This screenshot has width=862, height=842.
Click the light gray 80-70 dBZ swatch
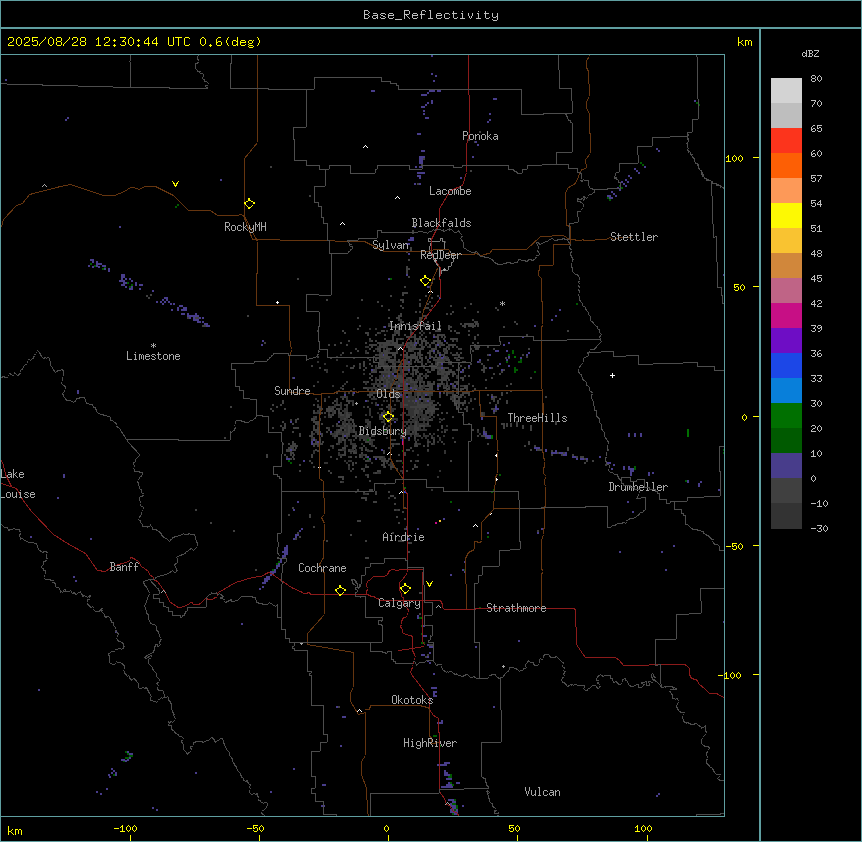(x=786, y=91)
